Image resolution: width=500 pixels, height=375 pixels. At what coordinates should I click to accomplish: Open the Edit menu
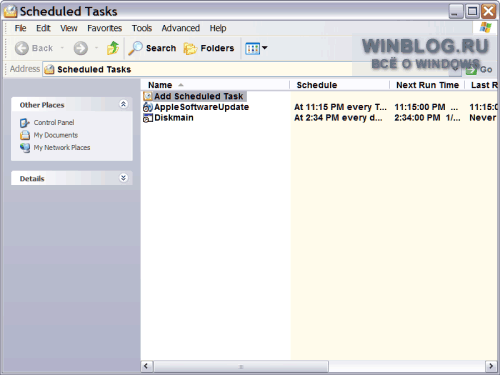coord(43,28)
